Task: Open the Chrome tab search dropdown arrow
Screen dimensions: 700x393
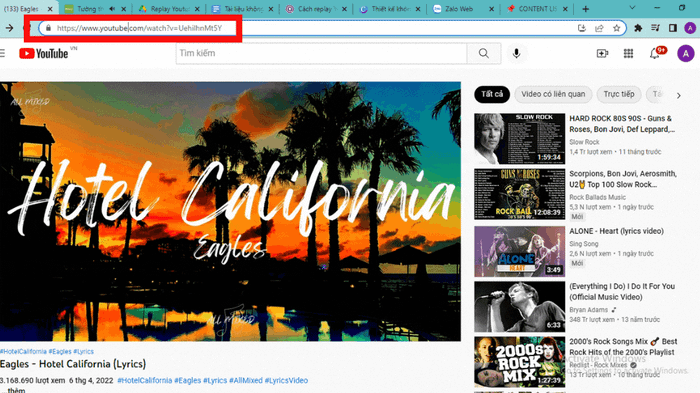Action: pos(632,8)
